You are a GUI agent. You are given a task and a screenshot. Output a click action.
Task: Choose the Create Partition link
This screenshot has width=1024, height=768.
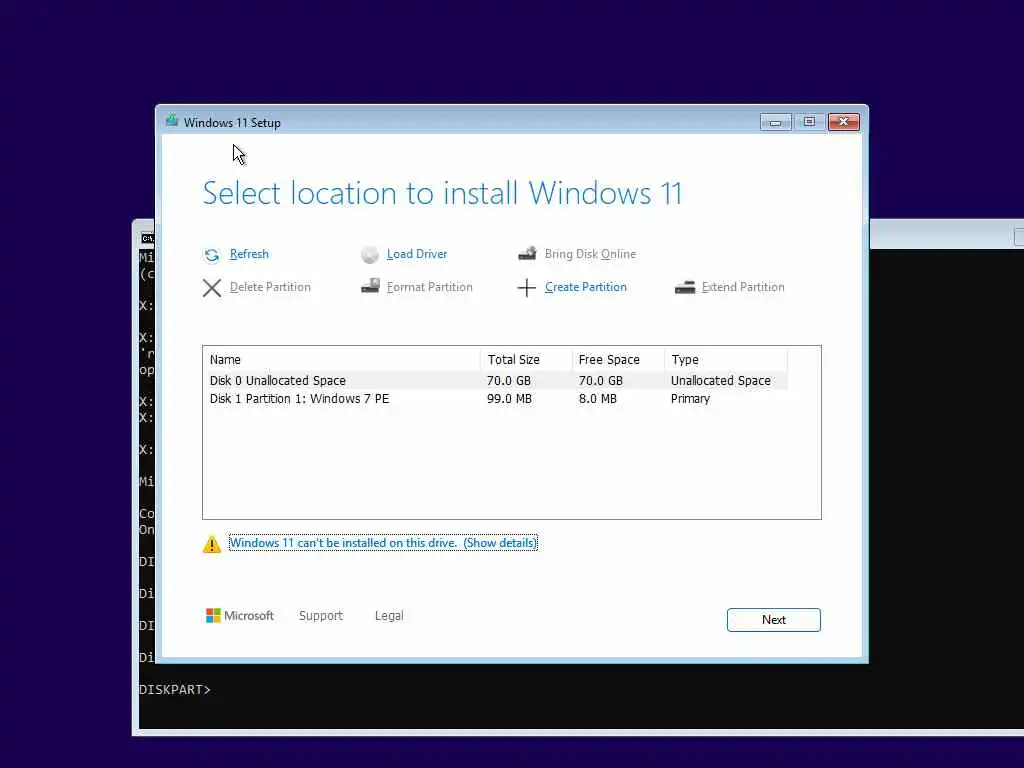click(585, 287)
